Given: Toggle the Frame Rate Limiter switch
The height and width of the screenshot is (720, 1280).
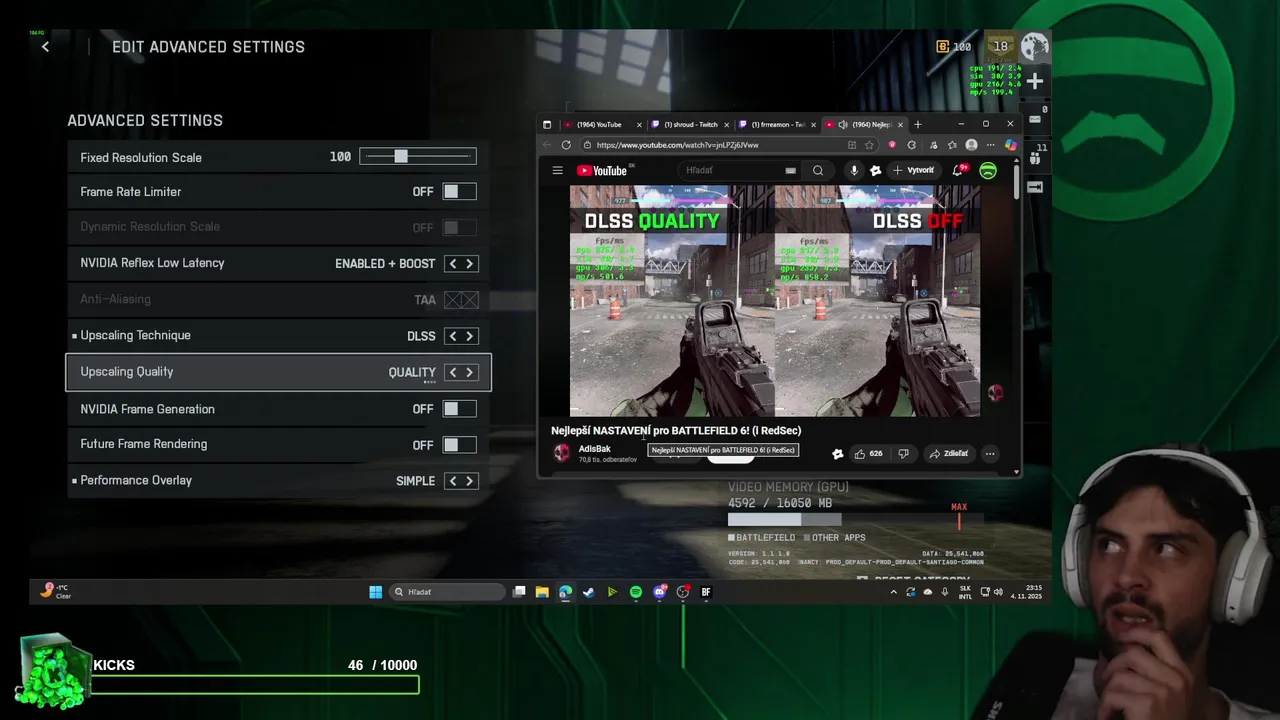Looking at the screenshot, I should pyautogui.click(x=460, y=192).
